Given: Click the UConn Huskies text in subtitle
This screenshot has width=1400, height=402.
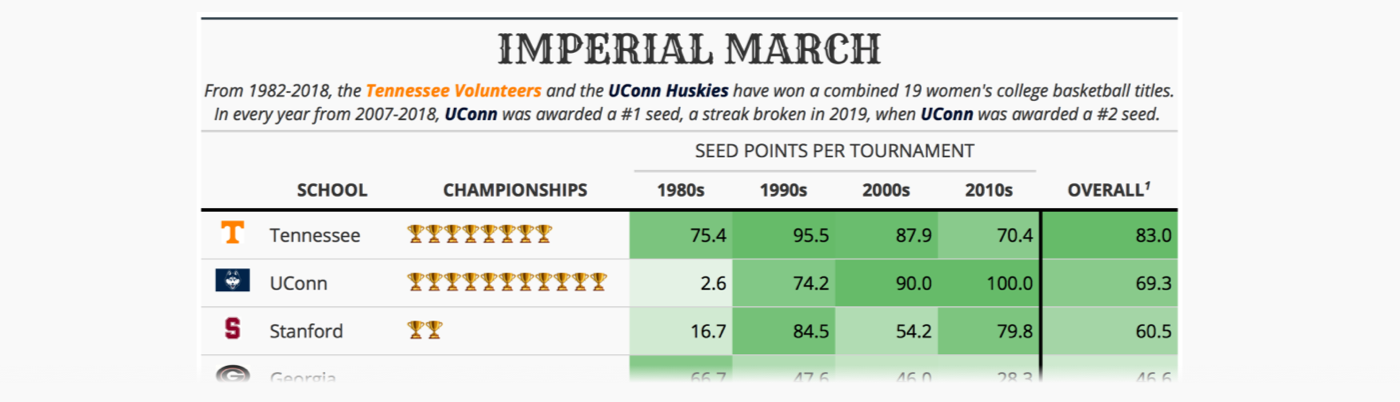Looking at the screenshot, I should (668, 90).
